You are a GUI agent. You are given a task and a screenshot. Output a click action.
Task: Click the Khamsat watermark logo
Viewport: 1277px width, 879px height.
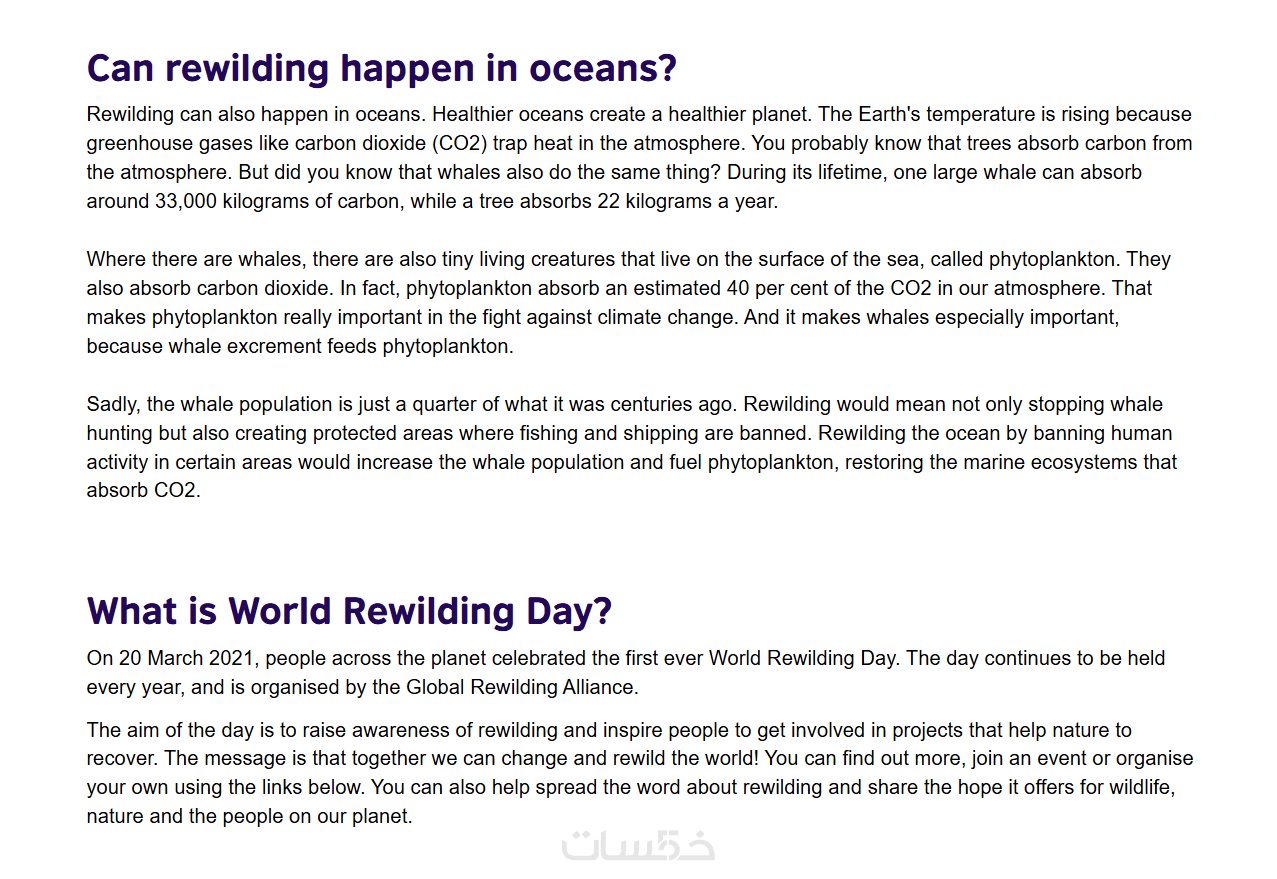click(638, 846)
